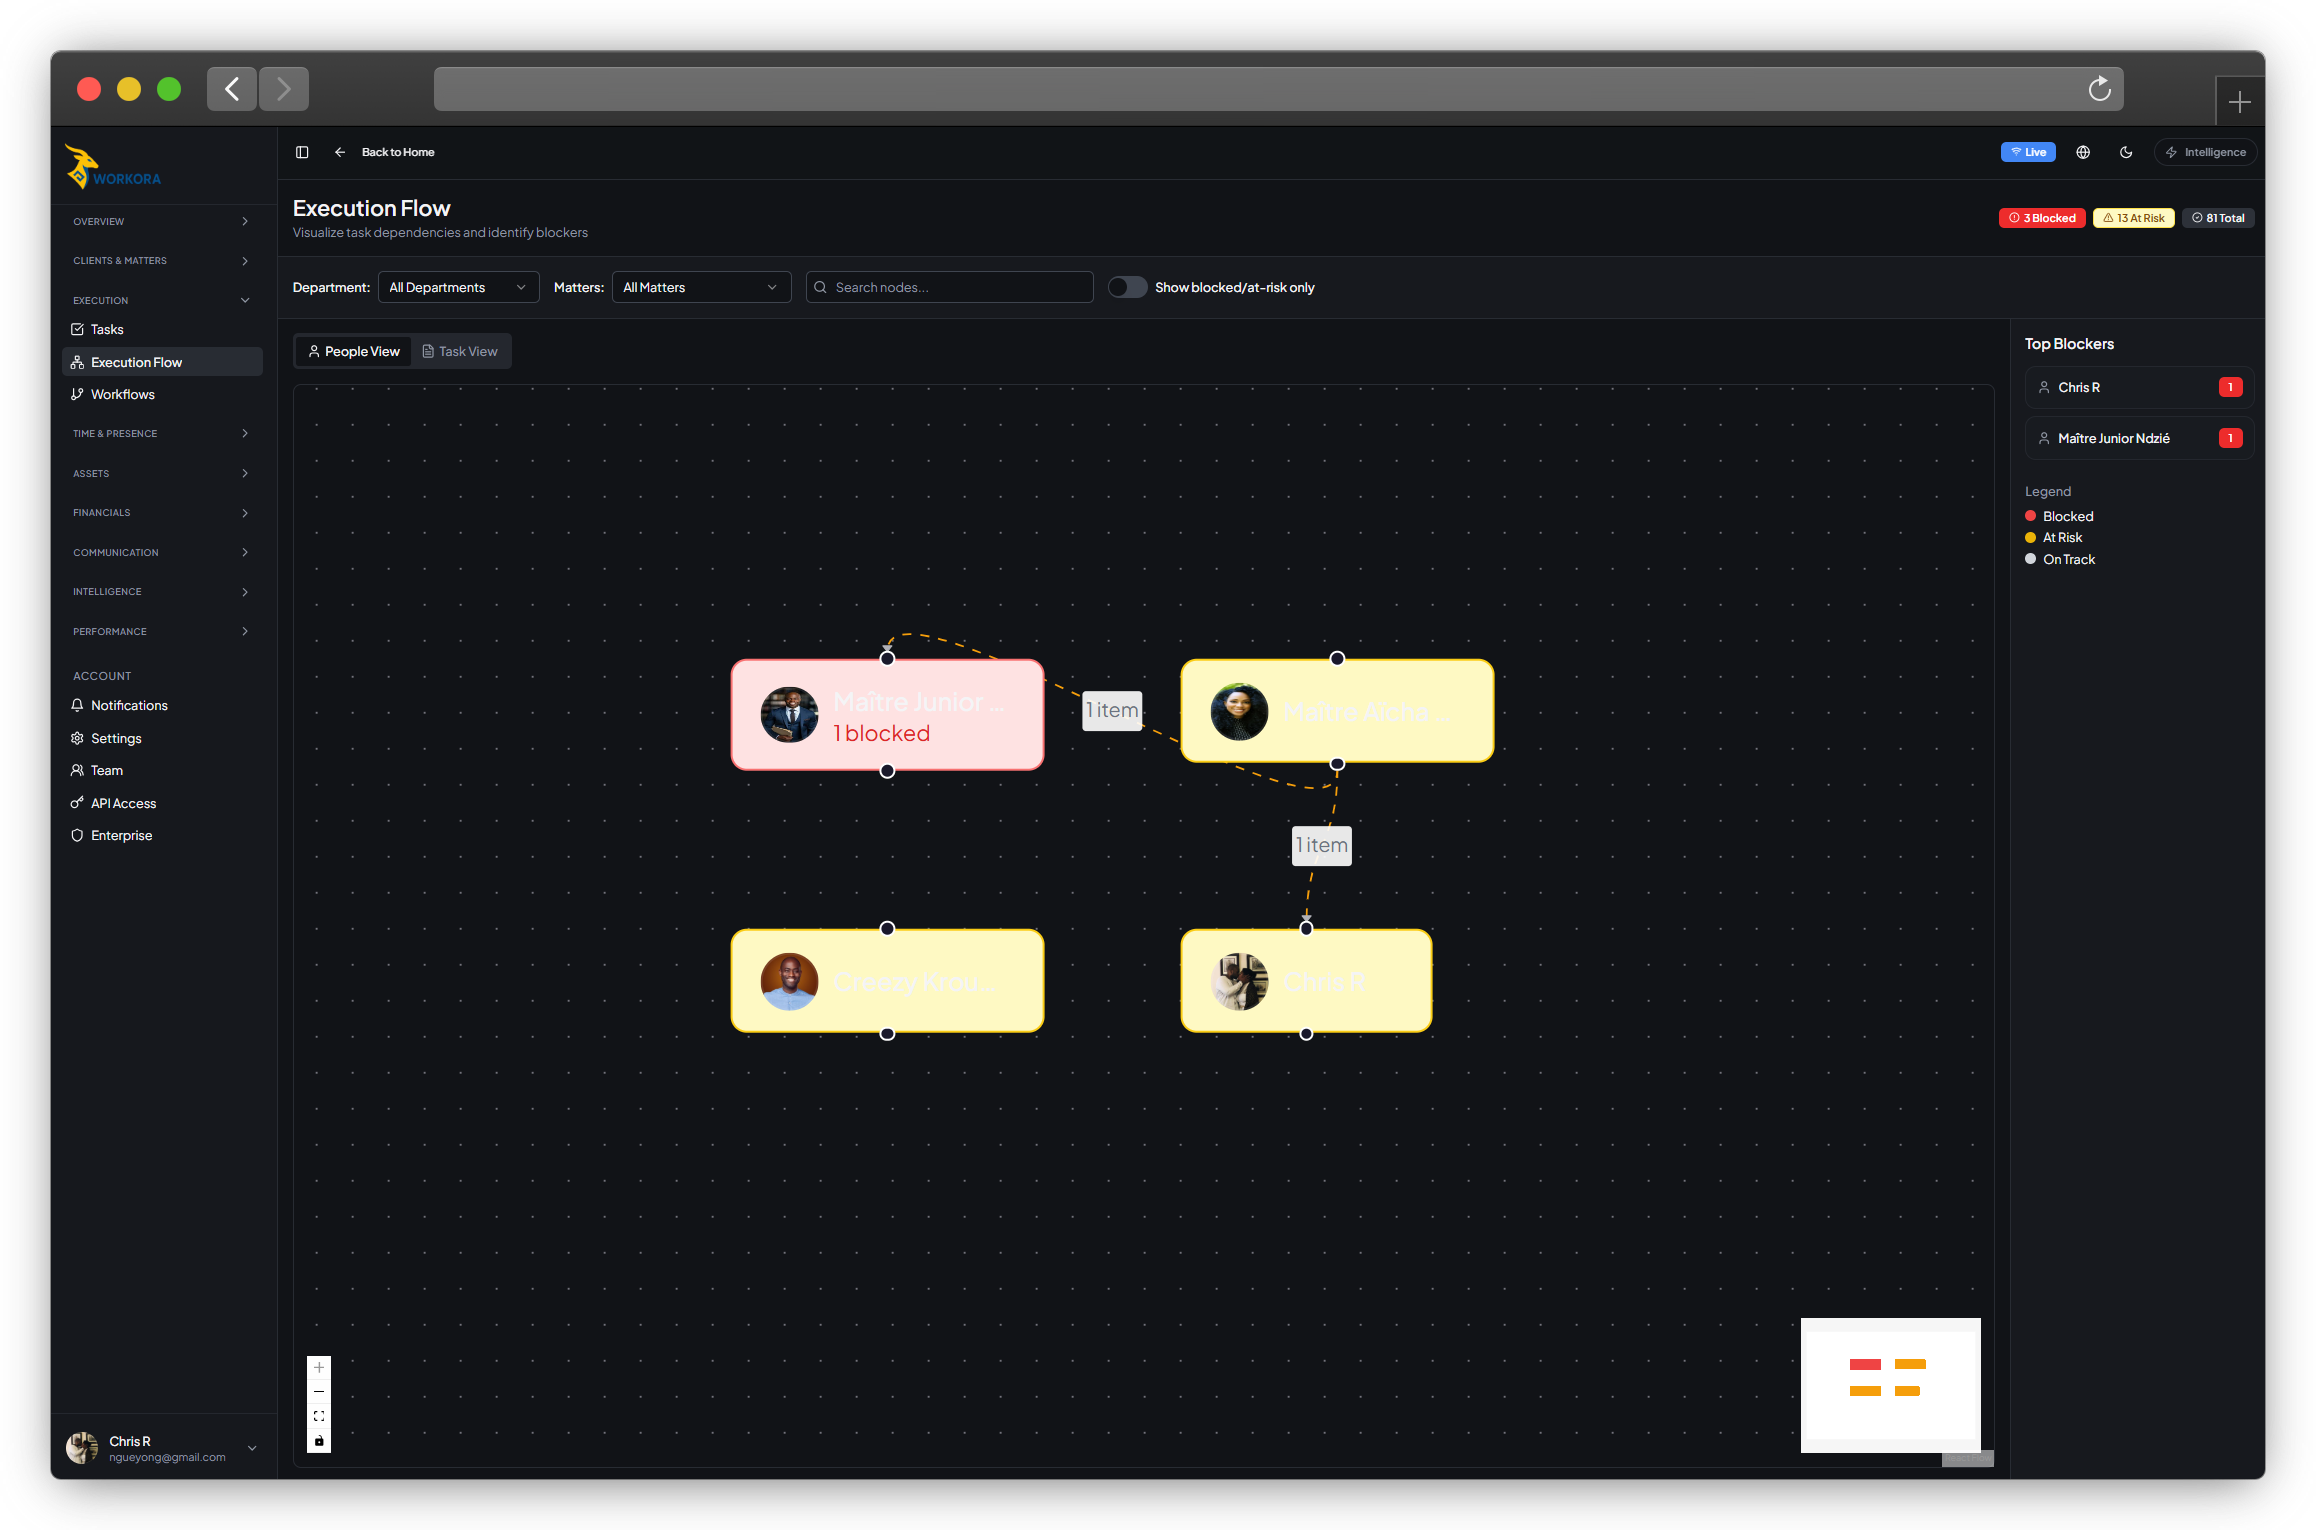Enable Show blocked/at-risk only
Image resolution: width=2316 pixels, height=1530 pixels.
click(x=1127, y=287)
